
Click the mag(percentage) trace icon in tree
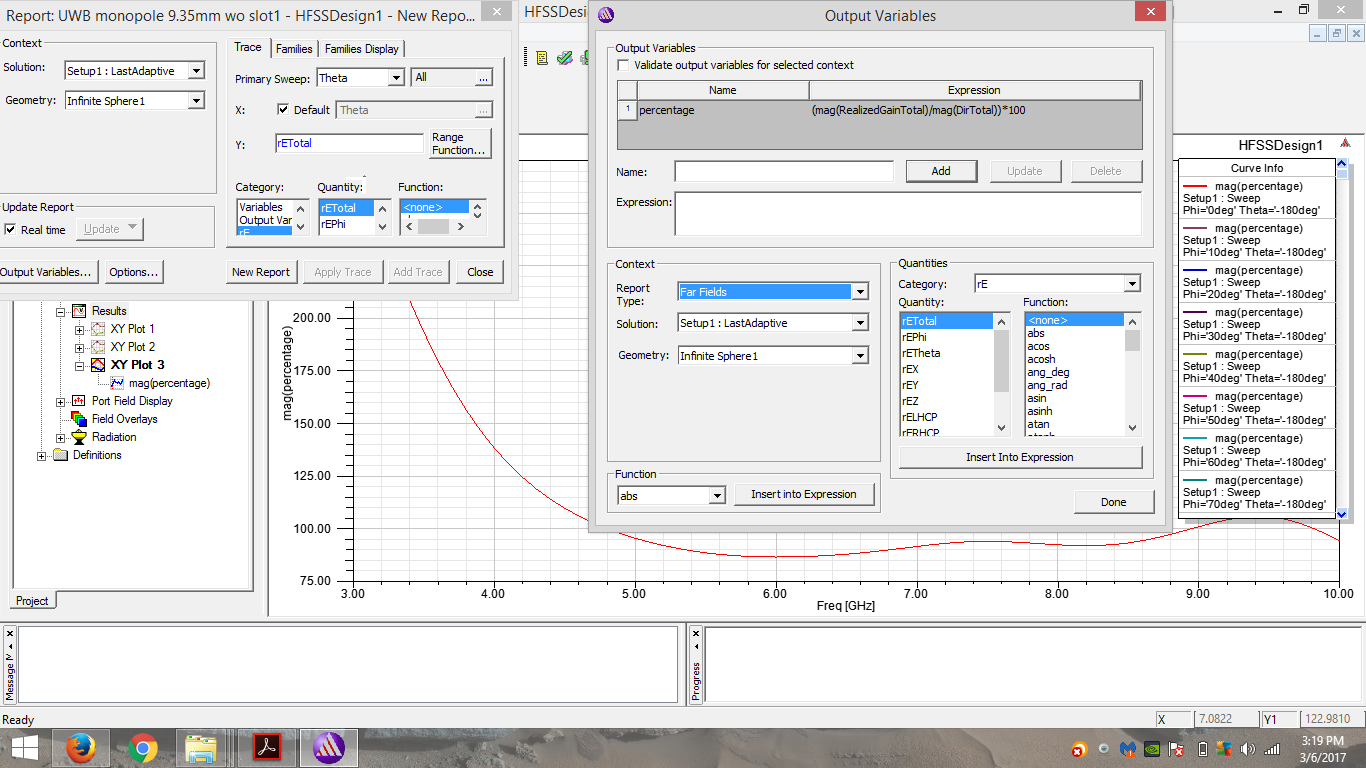[x=117, y=383]
